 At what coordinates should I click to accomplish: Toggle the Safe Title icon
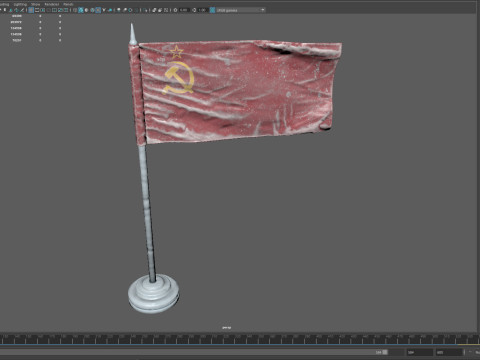(x=66, y=10)
